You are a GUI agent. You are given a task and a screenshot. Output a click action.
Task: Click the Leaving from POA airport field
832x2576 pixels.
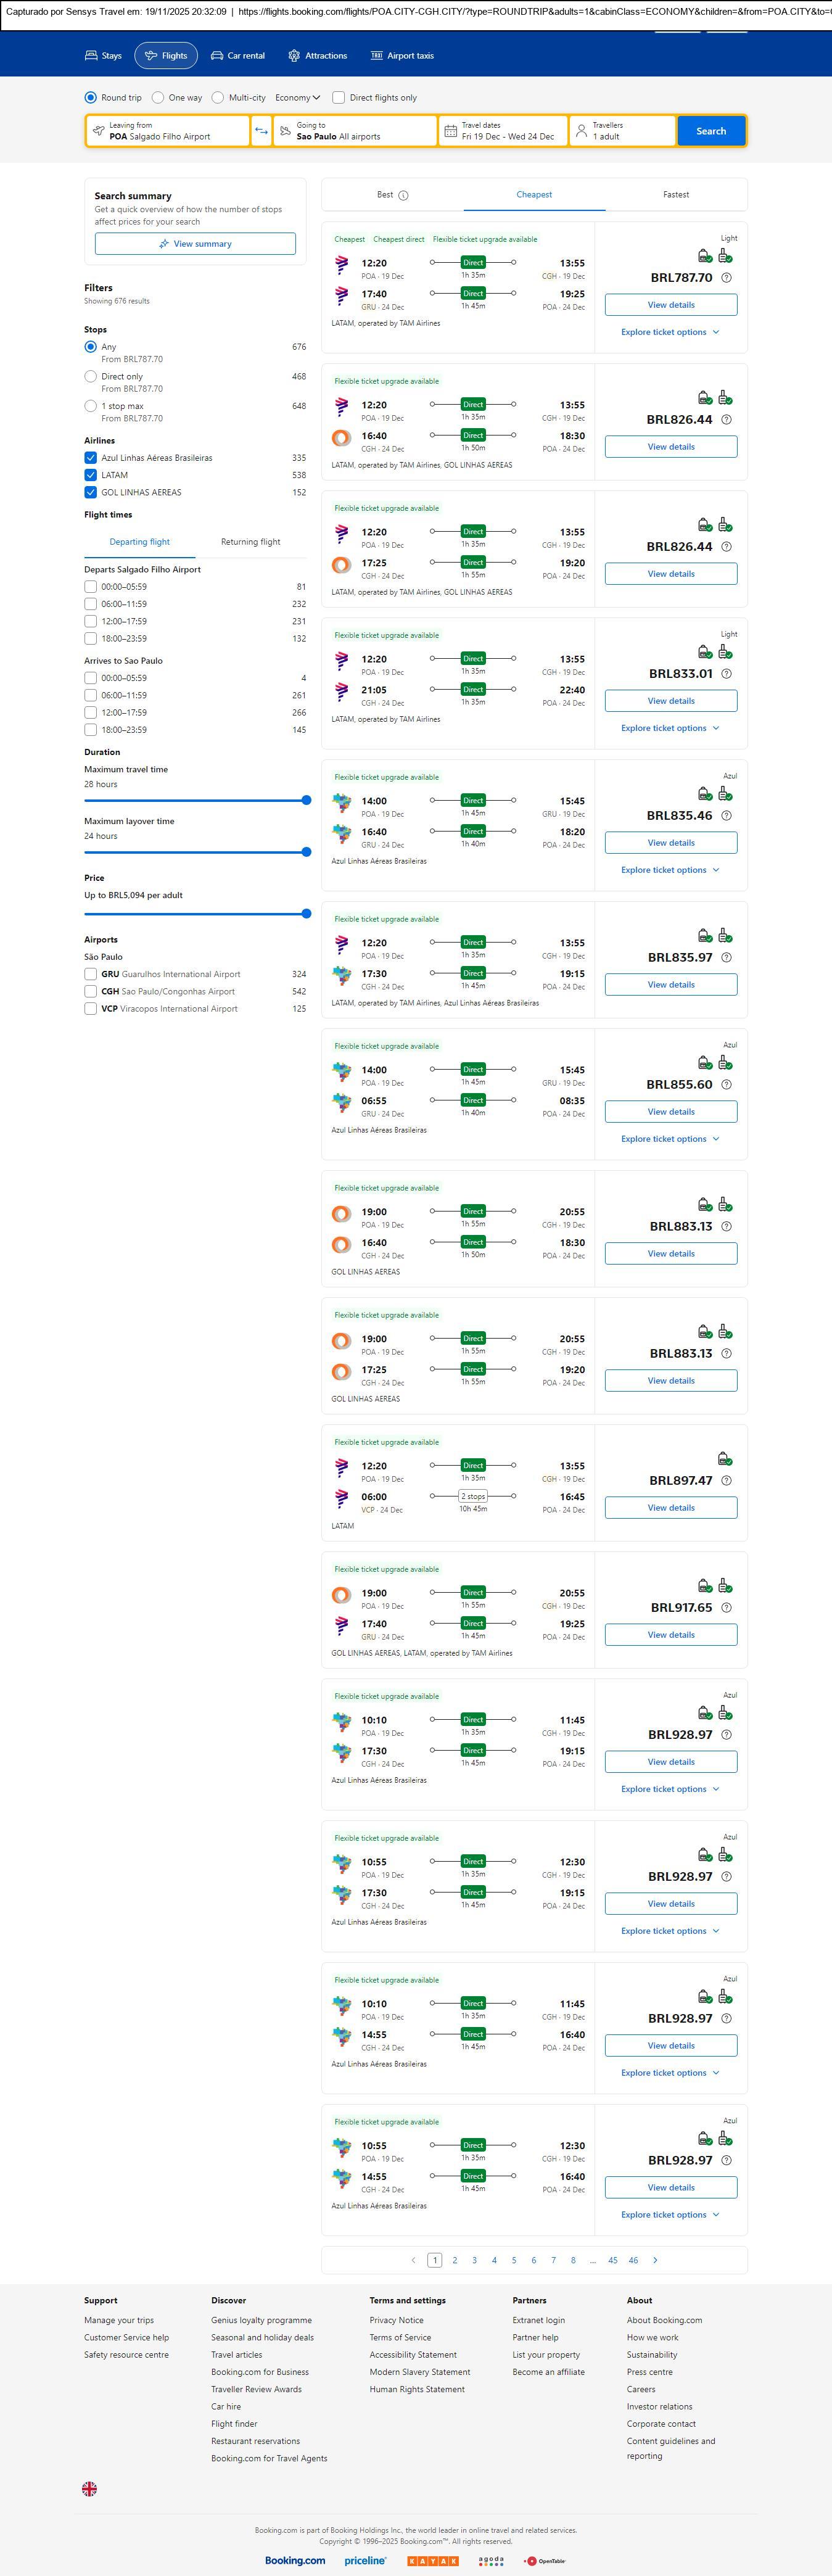[168, 131]
